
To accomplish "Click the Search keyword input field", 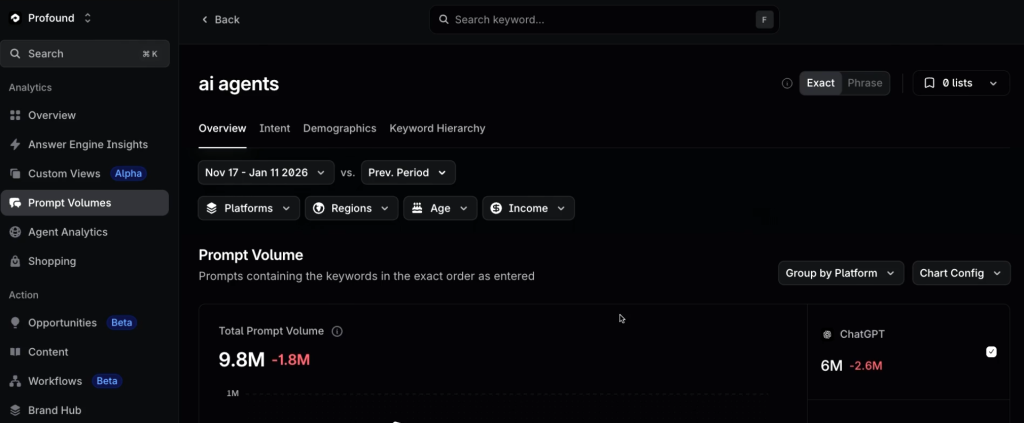I will pyautogui.click(x=604, y=20).
